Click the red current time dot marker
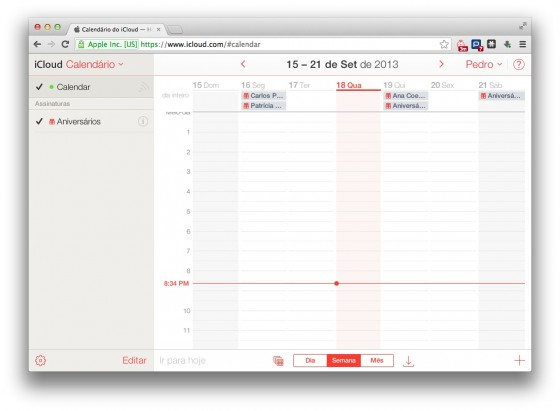560x411 pixels. click(x=336, y=284)
